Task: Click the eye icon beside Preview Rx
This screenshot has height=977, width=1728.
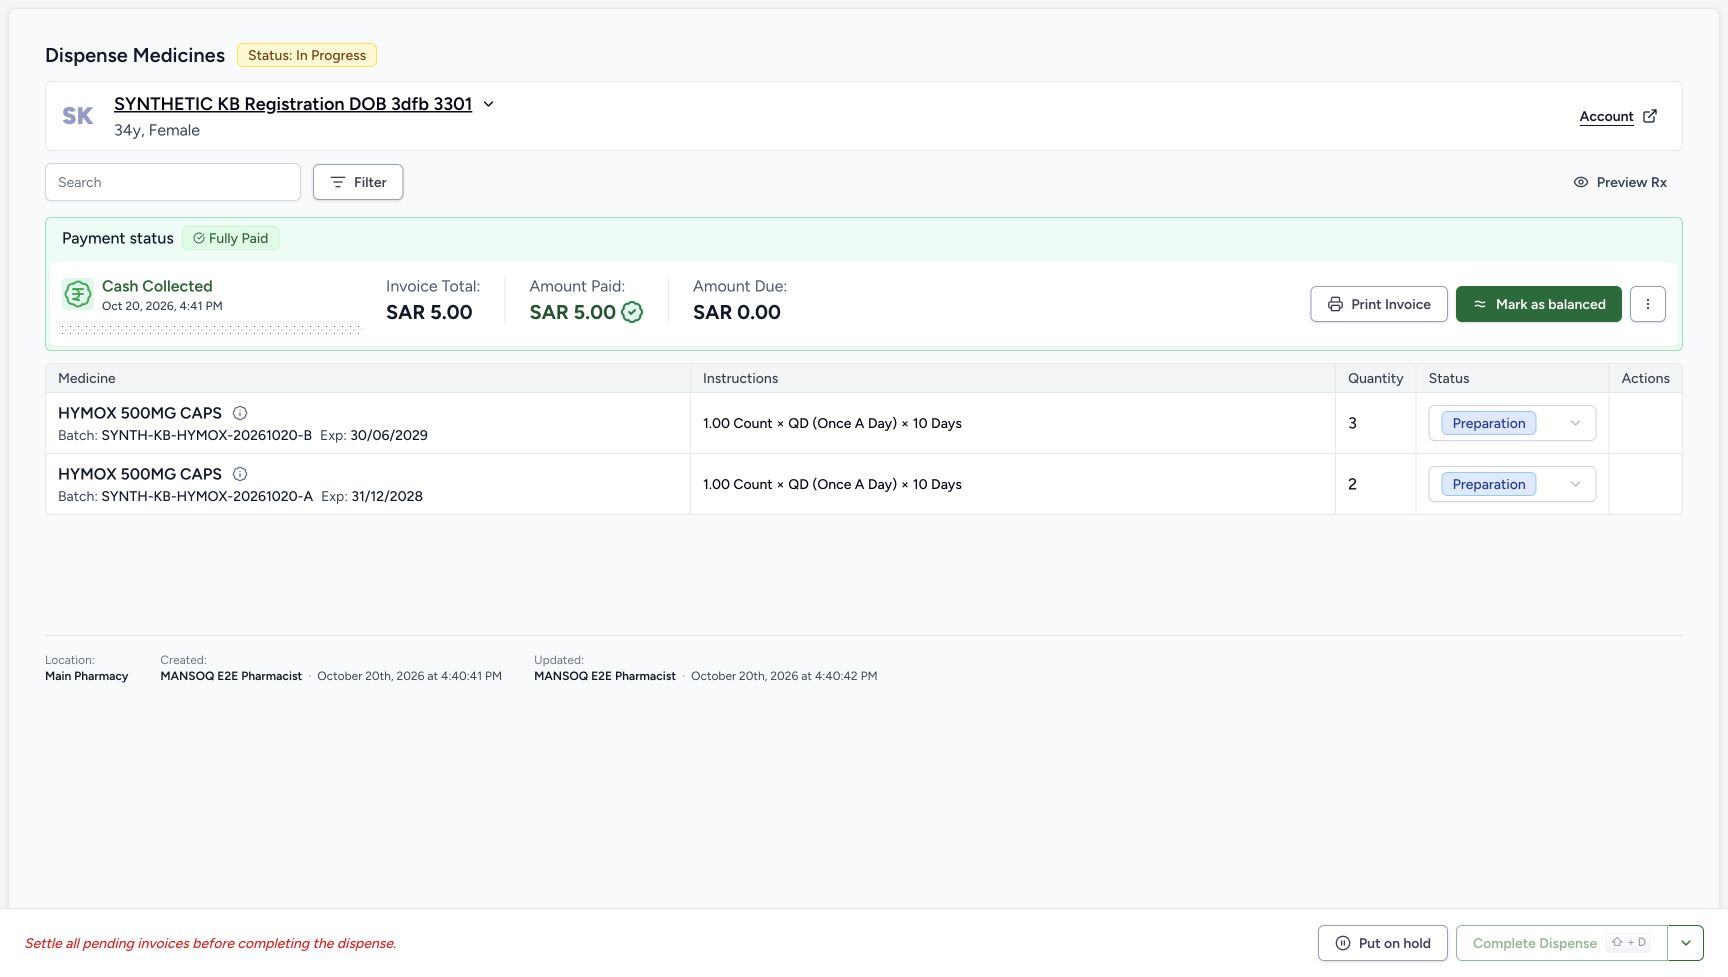Action: (x=1581, y=182)
